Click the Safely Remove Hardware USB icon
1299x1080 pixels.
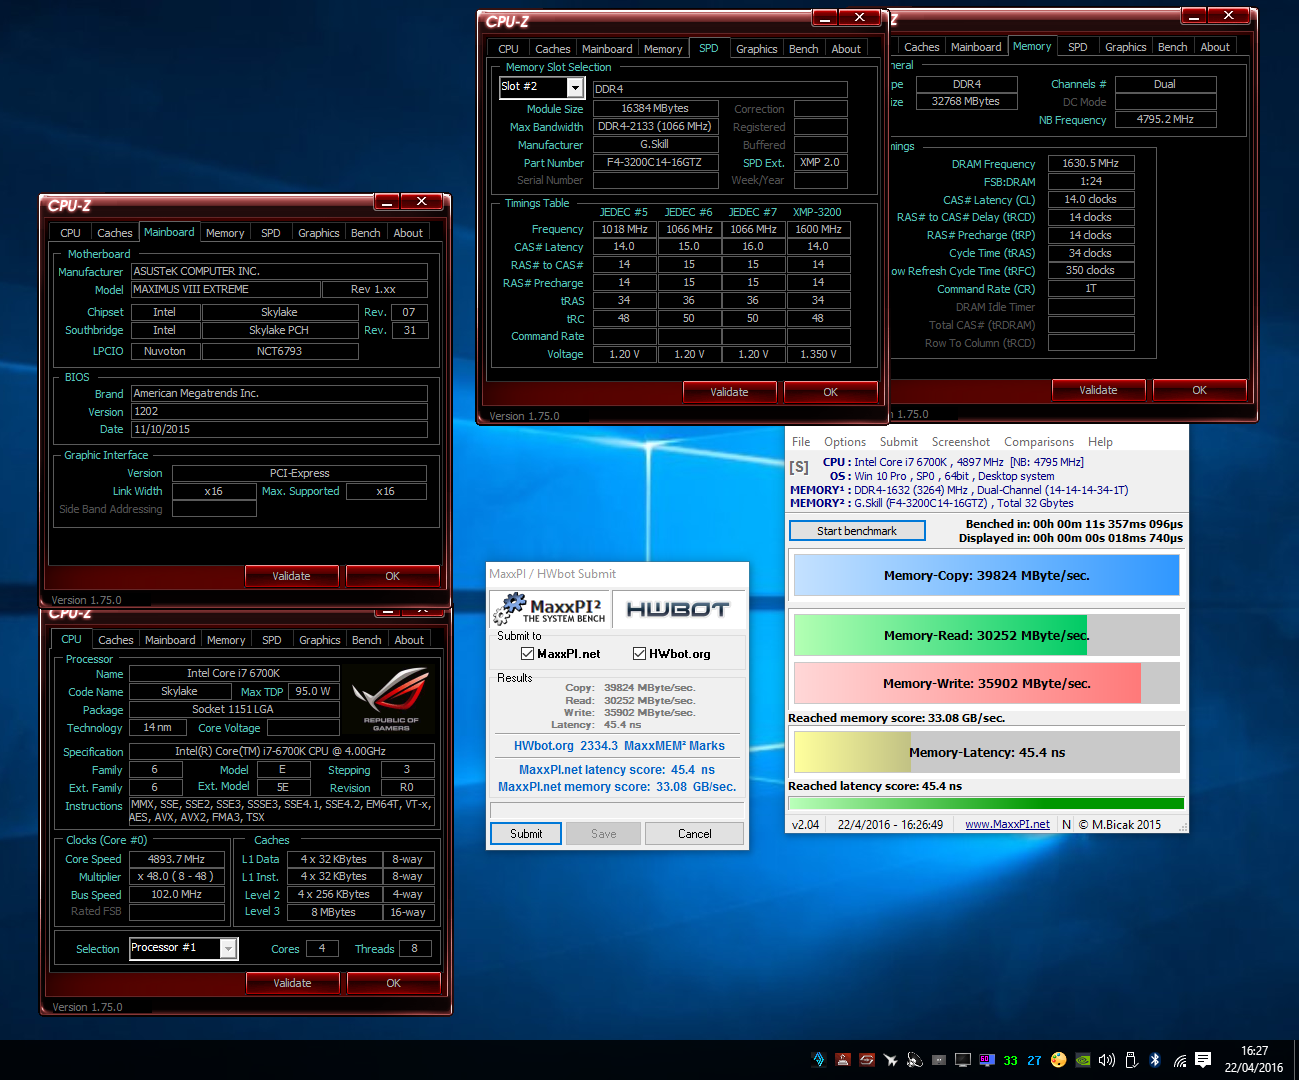(x=1131, y=1060)
